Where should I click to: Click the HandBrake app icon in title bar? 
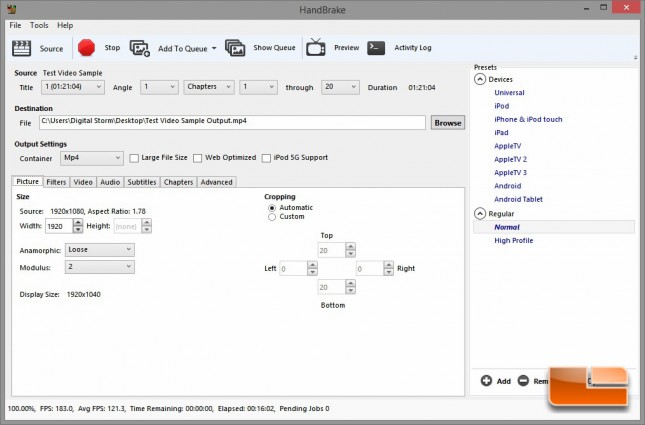pos(12,9)
